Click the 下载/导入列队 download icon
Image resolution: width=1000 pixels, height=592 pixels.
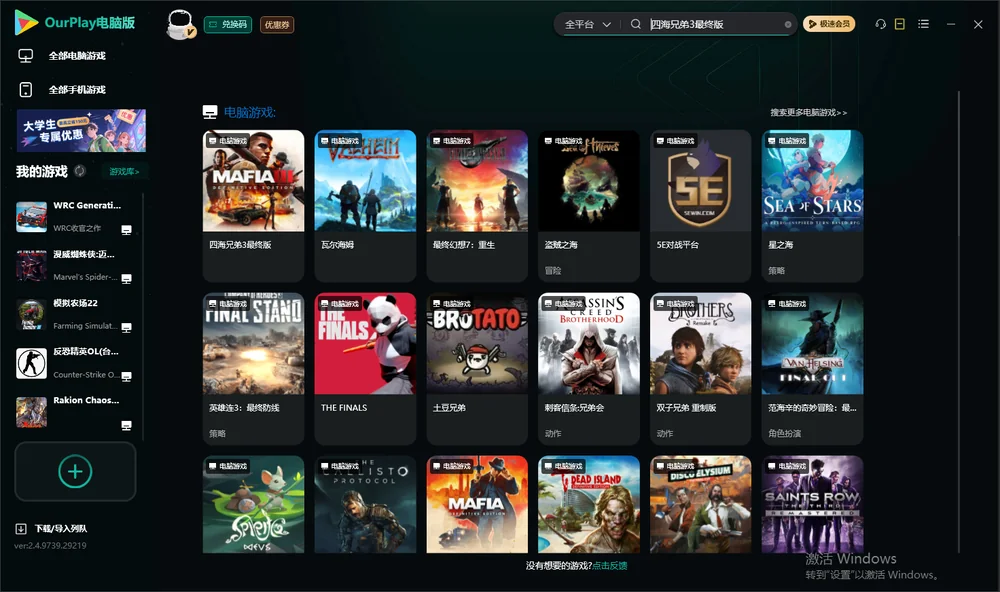(21, 528)
